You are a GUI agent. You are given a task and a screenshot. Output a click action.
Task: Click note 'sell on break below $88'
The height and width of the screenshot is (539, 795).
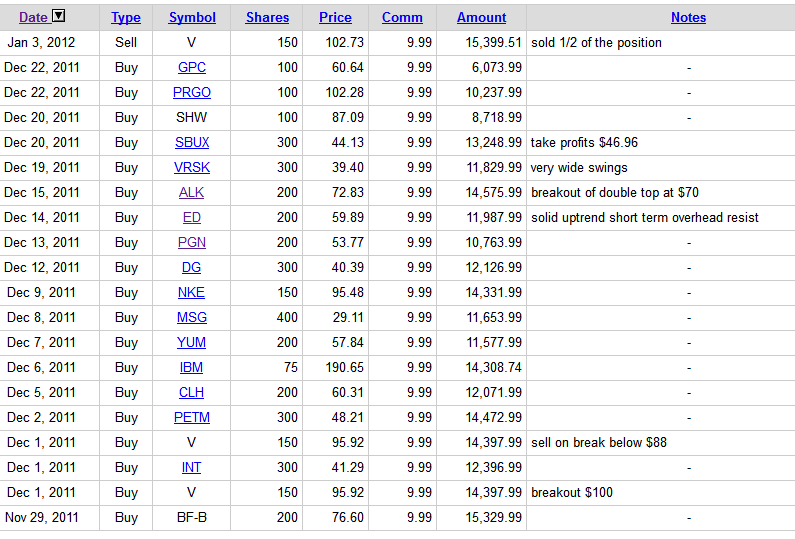[599, 443]
